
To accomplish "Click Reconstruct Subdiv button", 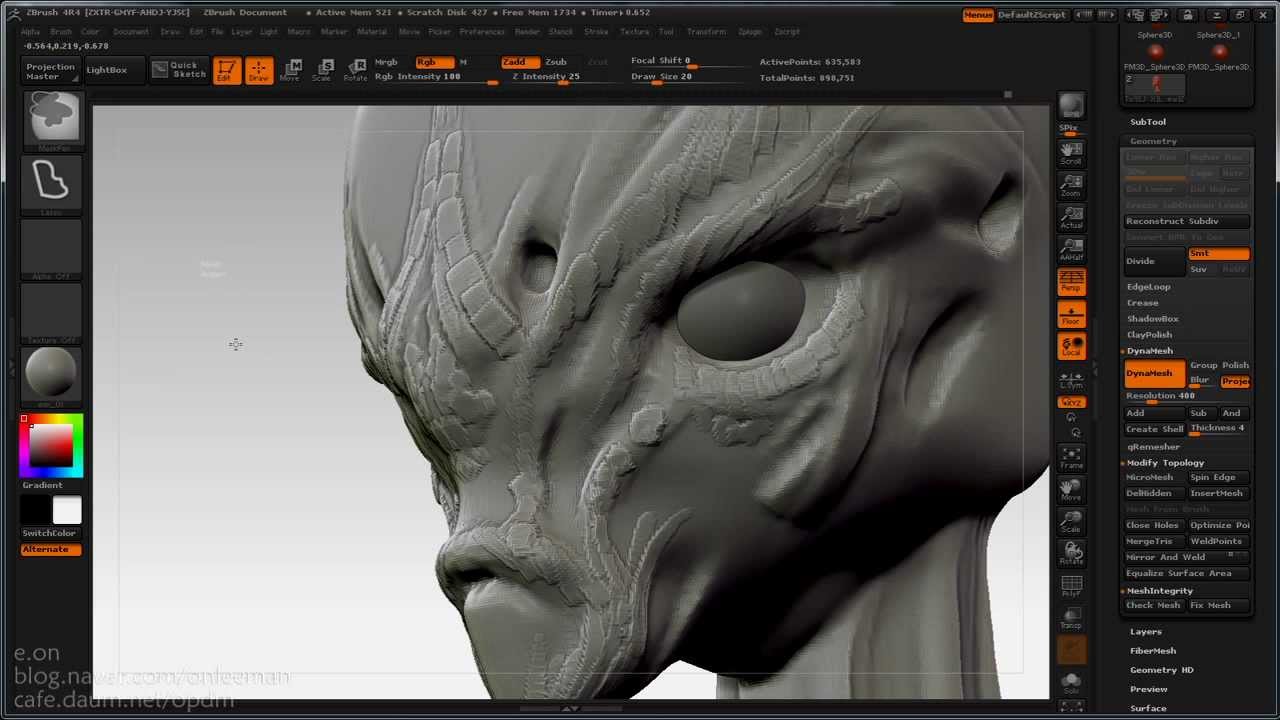I will coord(1187,222).
